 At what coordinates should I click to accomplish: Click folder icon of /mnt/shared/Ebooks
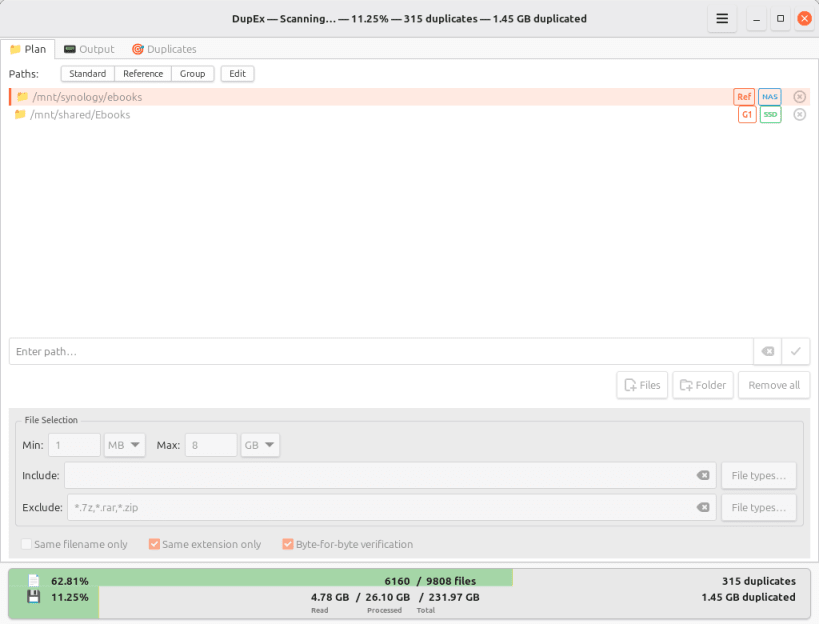coord(20,114)
